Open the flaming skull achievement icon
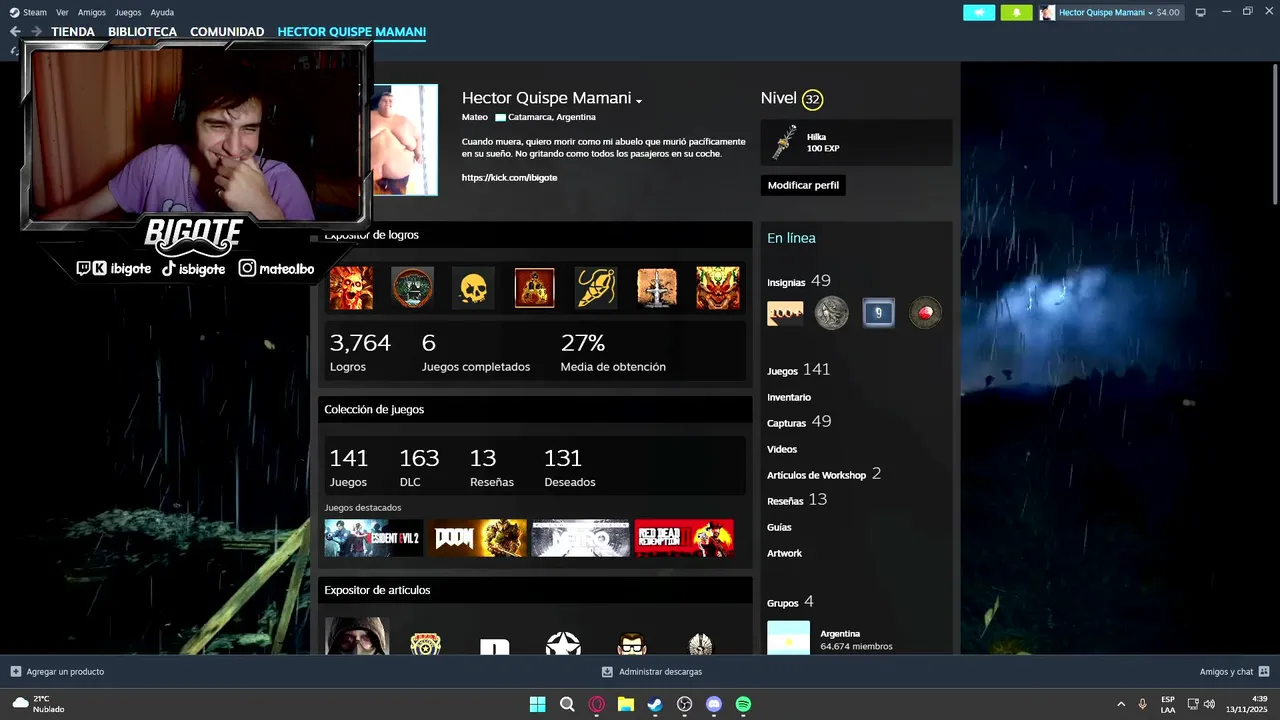Viewport: 1280px width, 720px height. [x=351, y=288]
